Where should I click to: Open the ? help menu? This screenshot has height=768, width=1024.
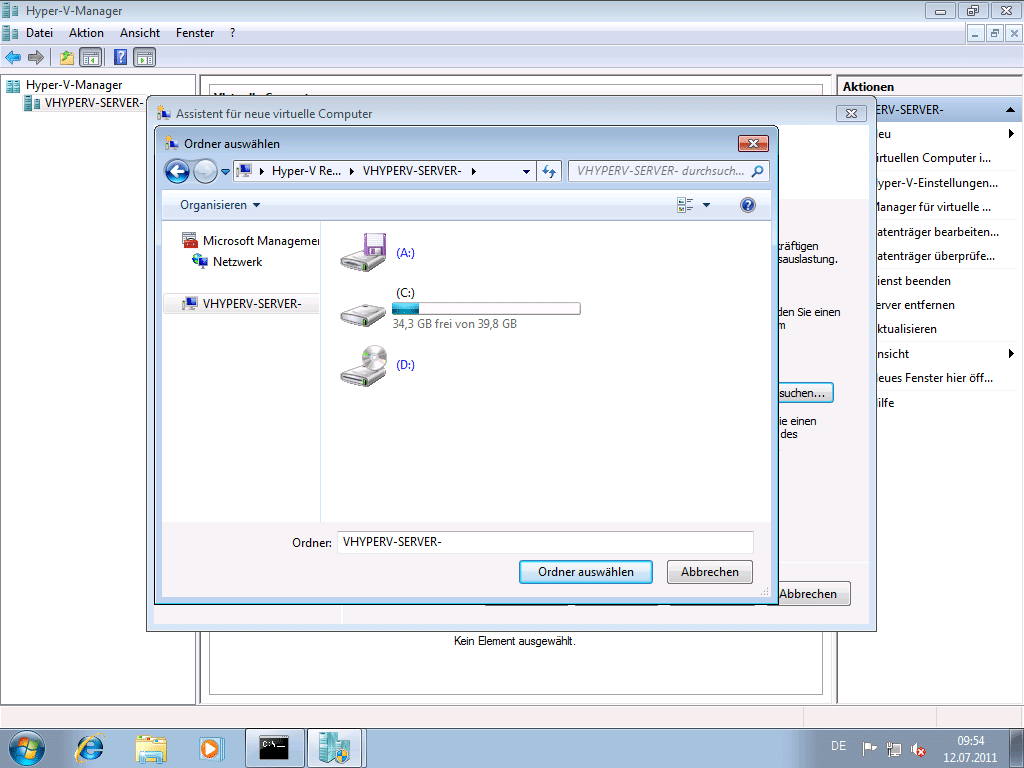[232, 33]
